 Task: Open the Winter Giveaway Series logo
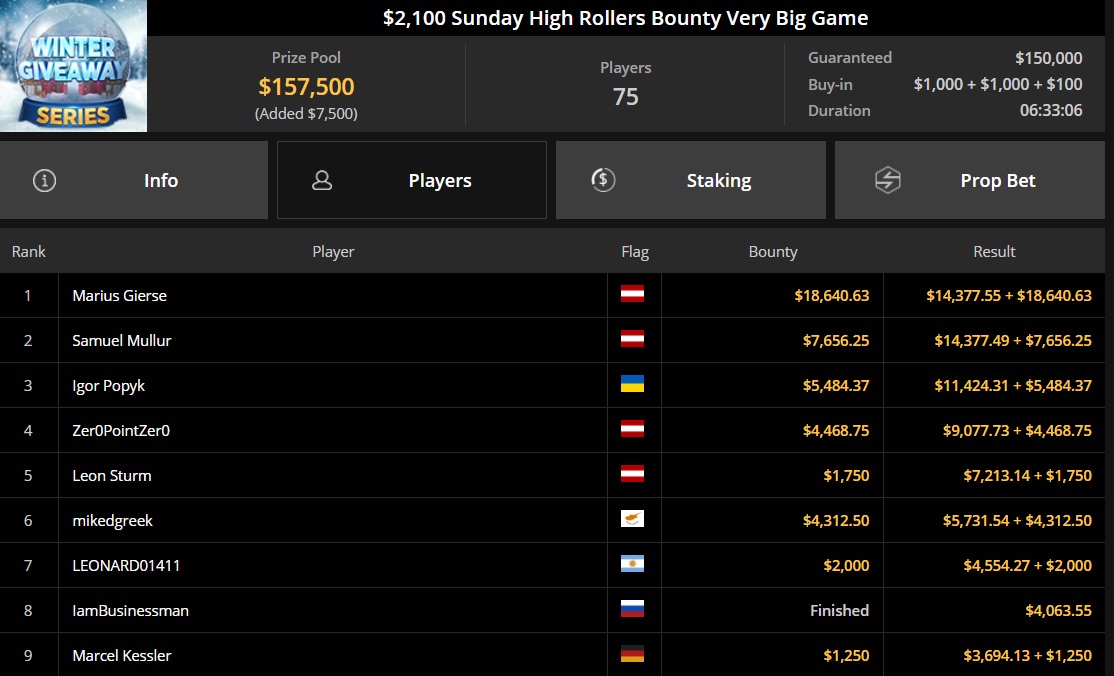coord(73,66)
